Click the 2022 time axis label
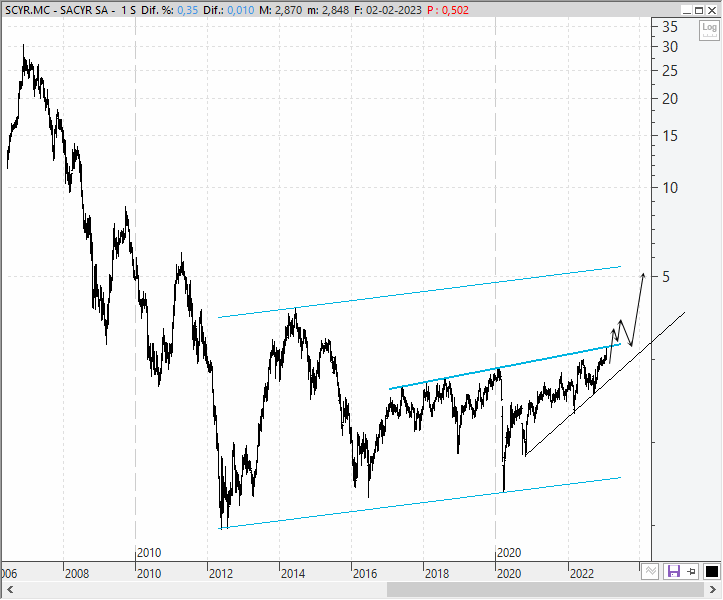Viewport: 723px width, 600px height. click(x=581, y=574)
